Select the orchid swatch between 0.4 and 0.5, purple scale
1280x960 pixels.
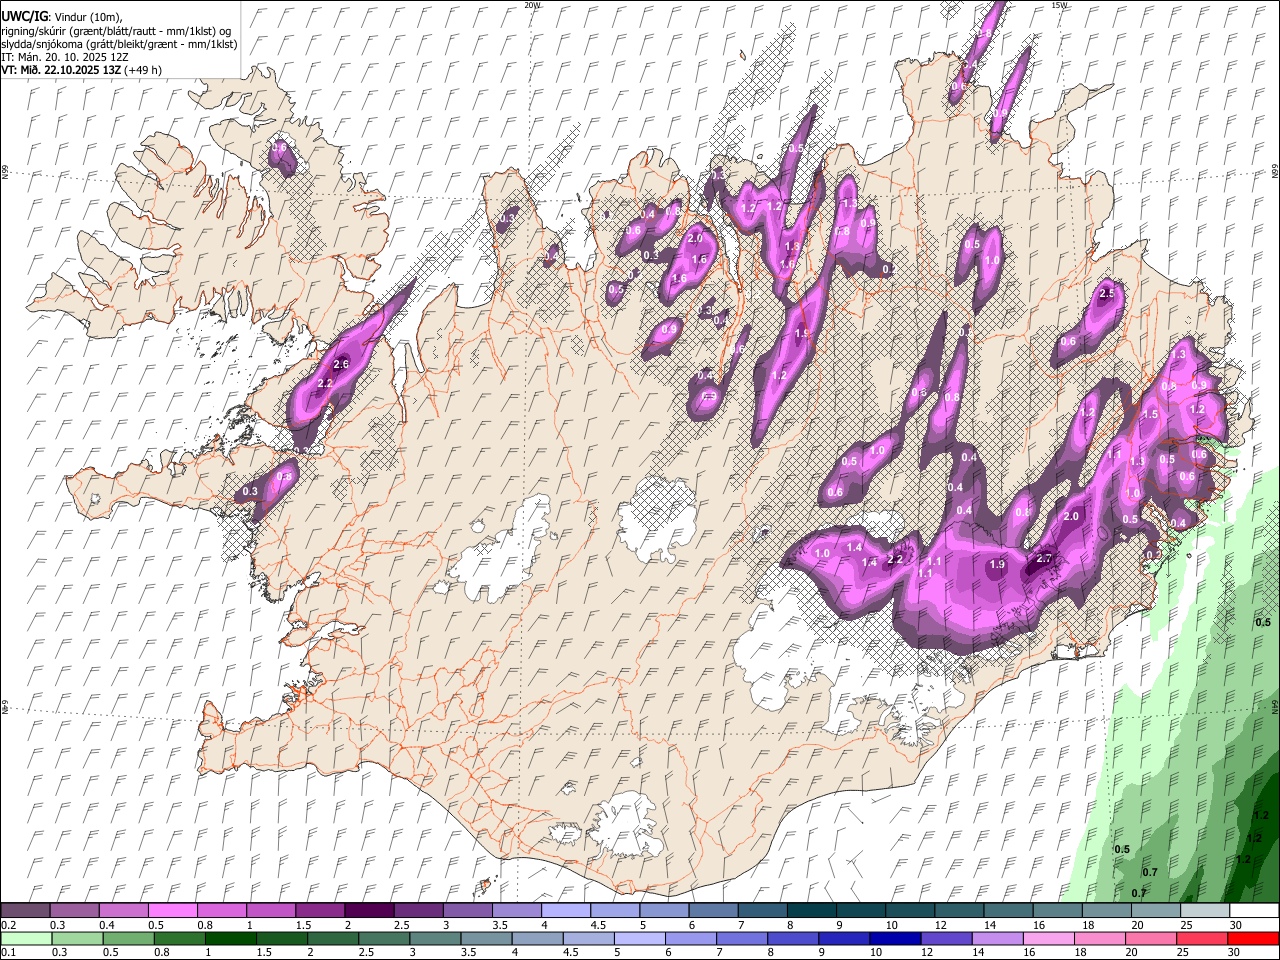click(123, 911)
